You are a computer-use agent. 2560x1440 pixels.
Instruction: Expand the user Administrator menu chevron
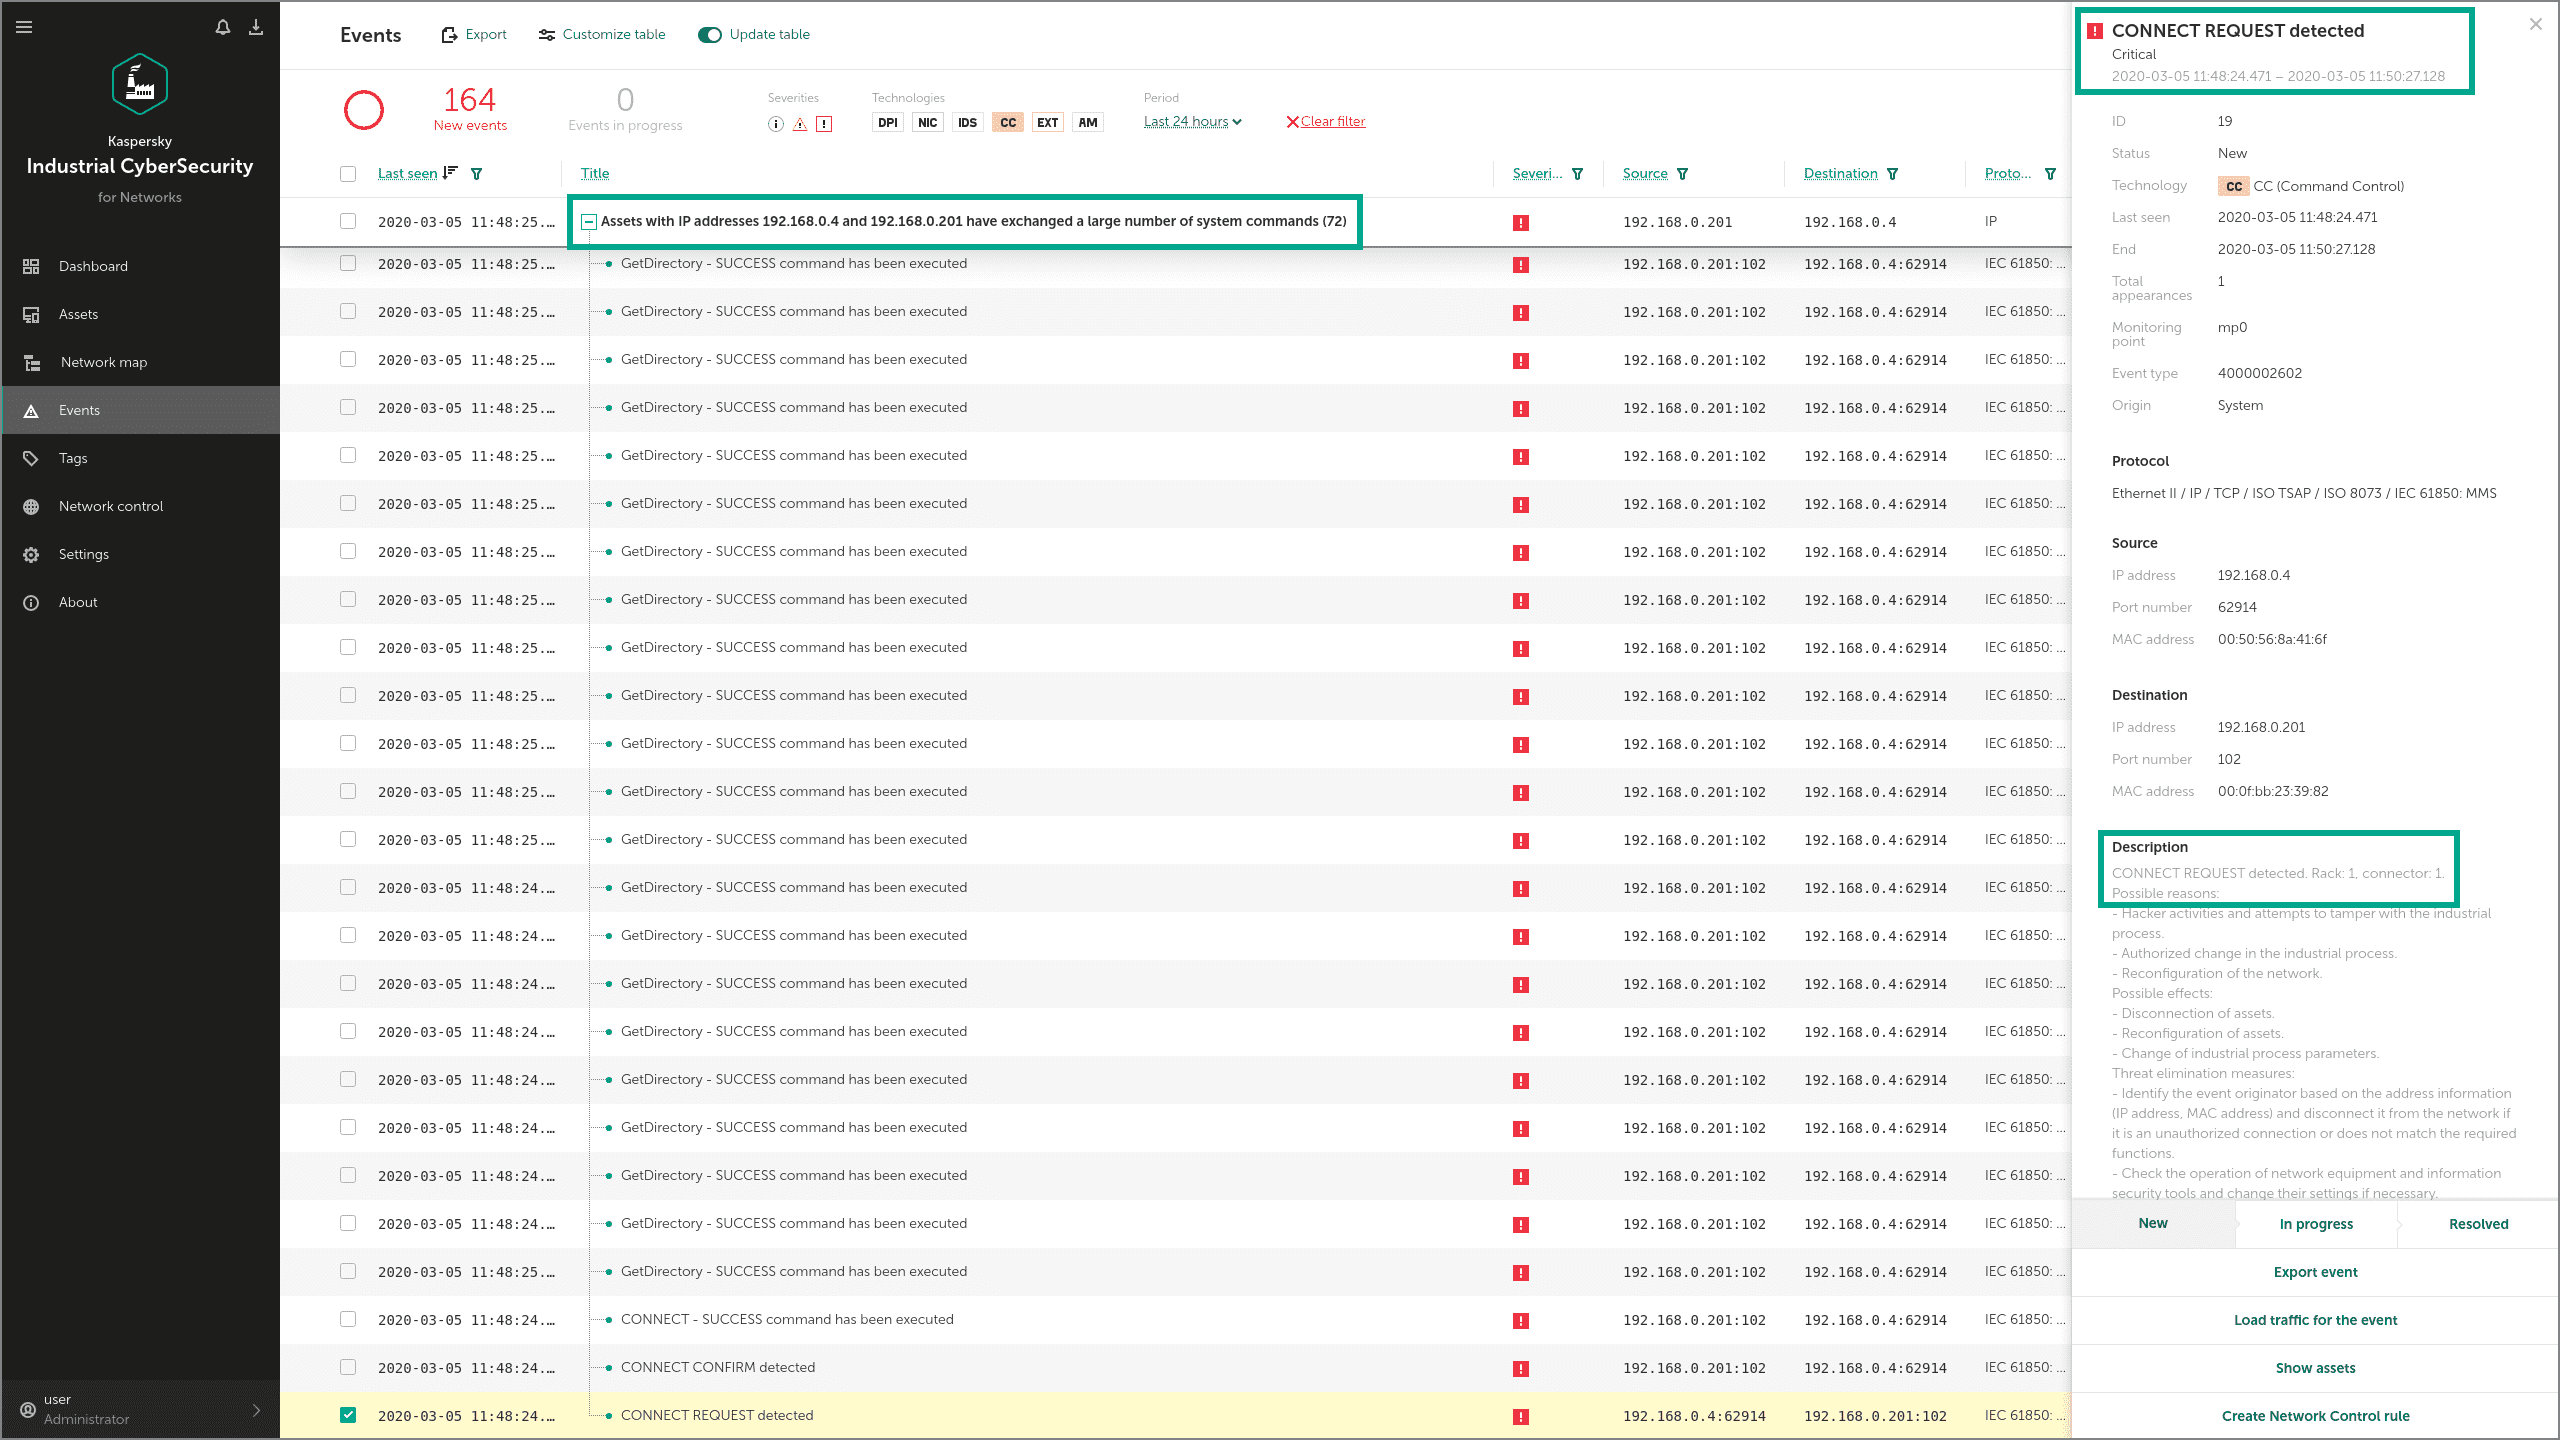pyautogui.click(x=256, y=1410)
